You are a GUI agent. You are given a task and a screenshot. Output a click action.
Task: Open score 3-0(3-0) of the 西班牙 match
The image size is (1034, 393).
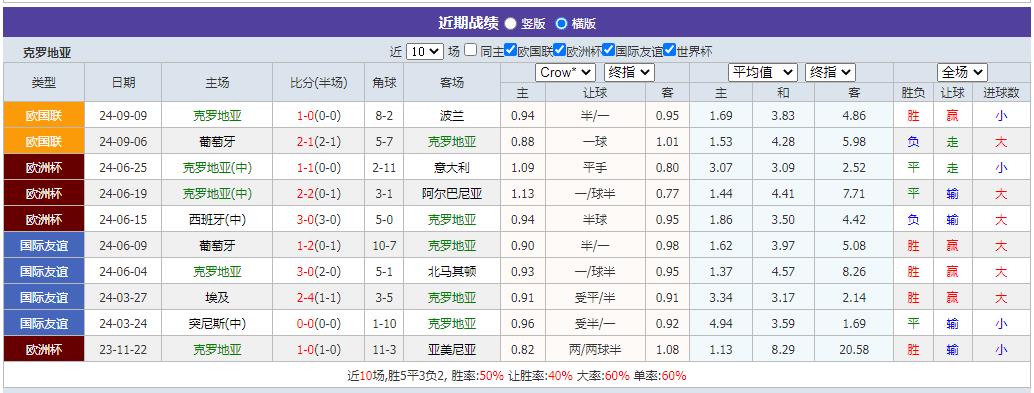coord(319,220)
